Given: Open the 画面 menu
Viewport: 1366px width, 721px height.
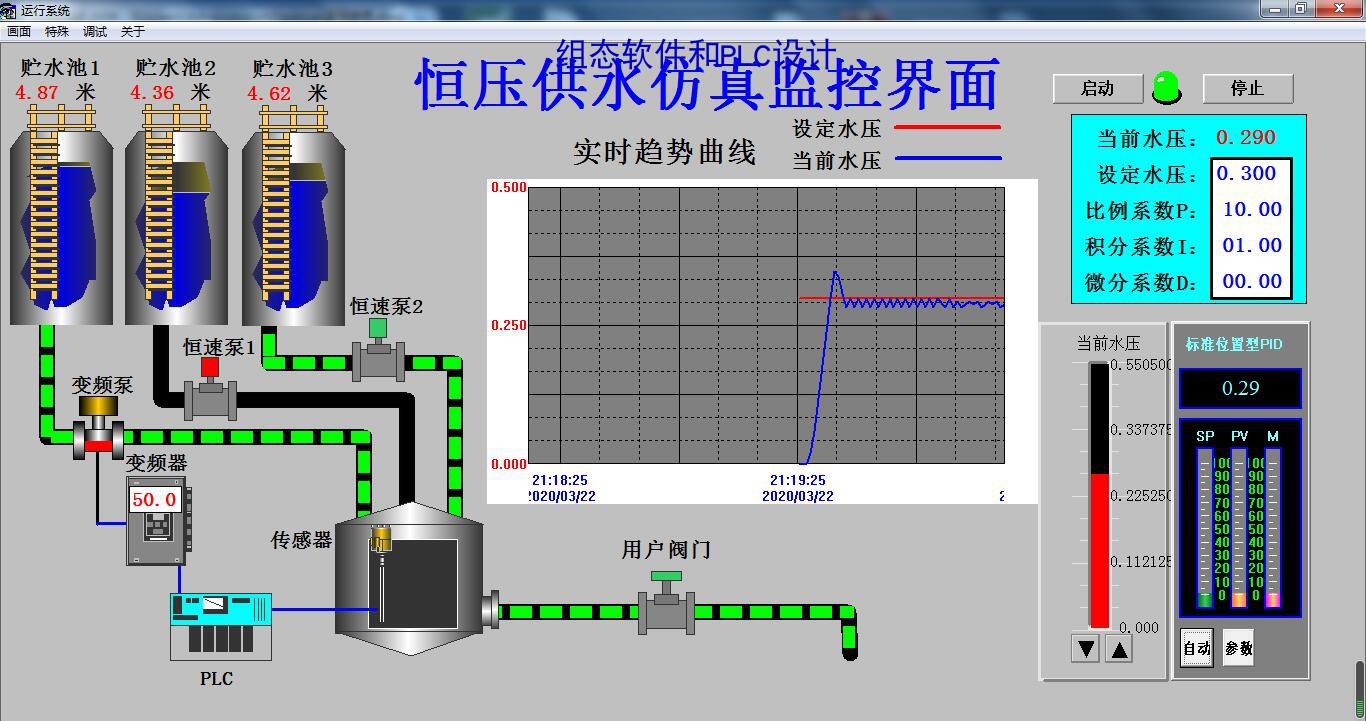Looking at the screenshot, I should 18,30.
